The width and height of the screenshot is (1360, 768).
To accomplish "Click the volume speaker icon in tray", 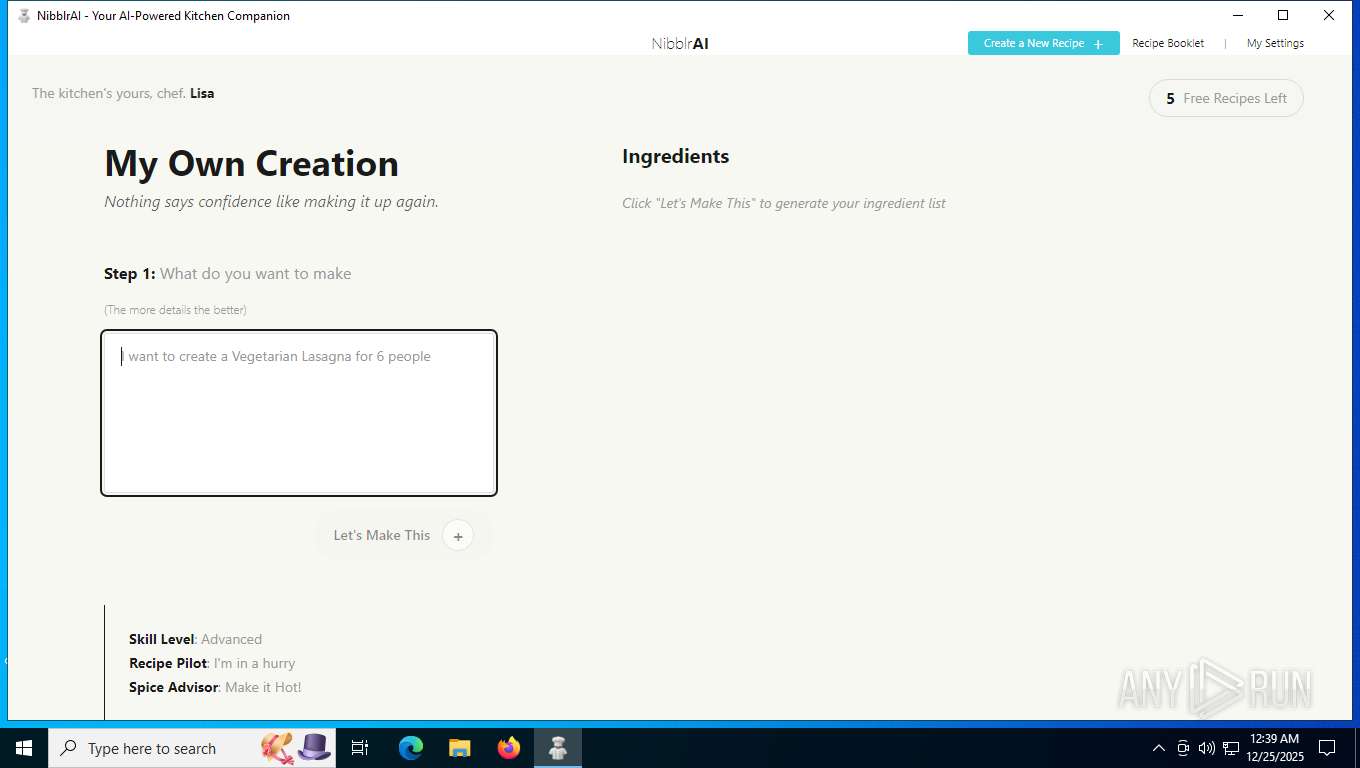I will point(1207,748).
